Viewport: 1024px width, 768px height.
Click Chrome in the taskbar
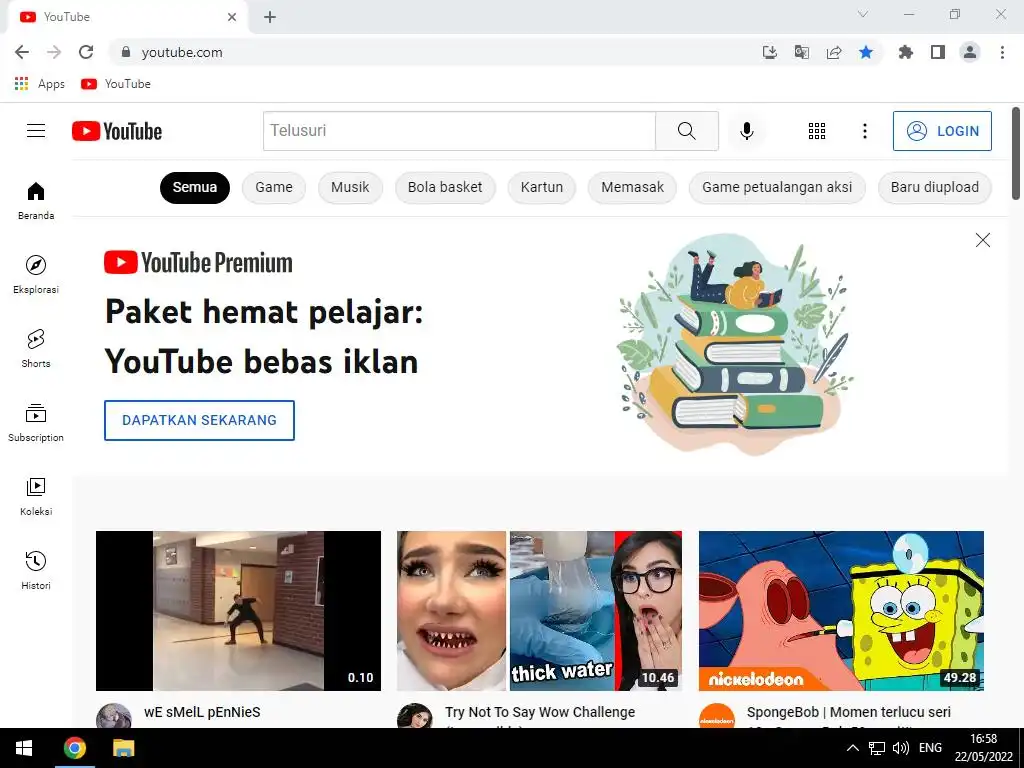pos(74,748)
